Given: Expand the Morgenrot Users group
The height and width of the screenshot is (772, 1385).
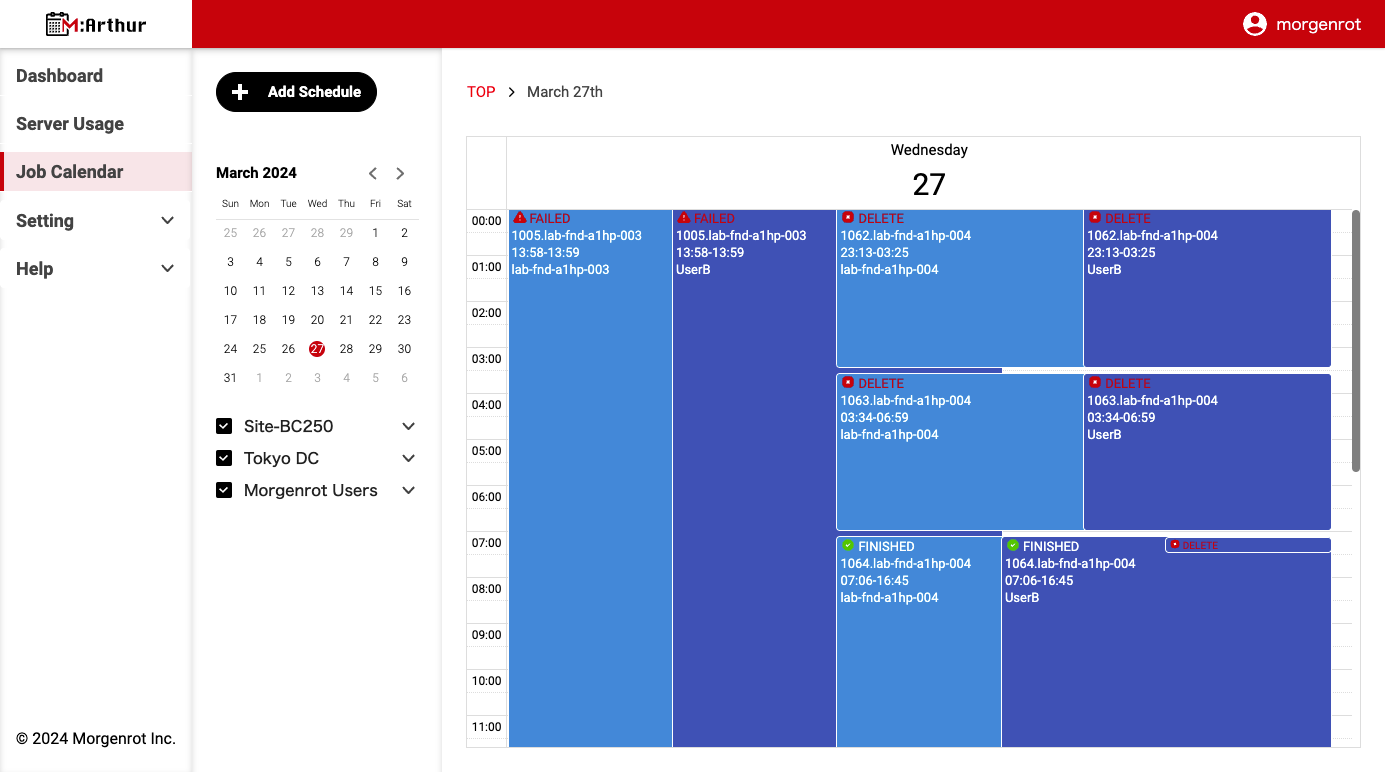Looking at the screenshot, I should (408, 491).
